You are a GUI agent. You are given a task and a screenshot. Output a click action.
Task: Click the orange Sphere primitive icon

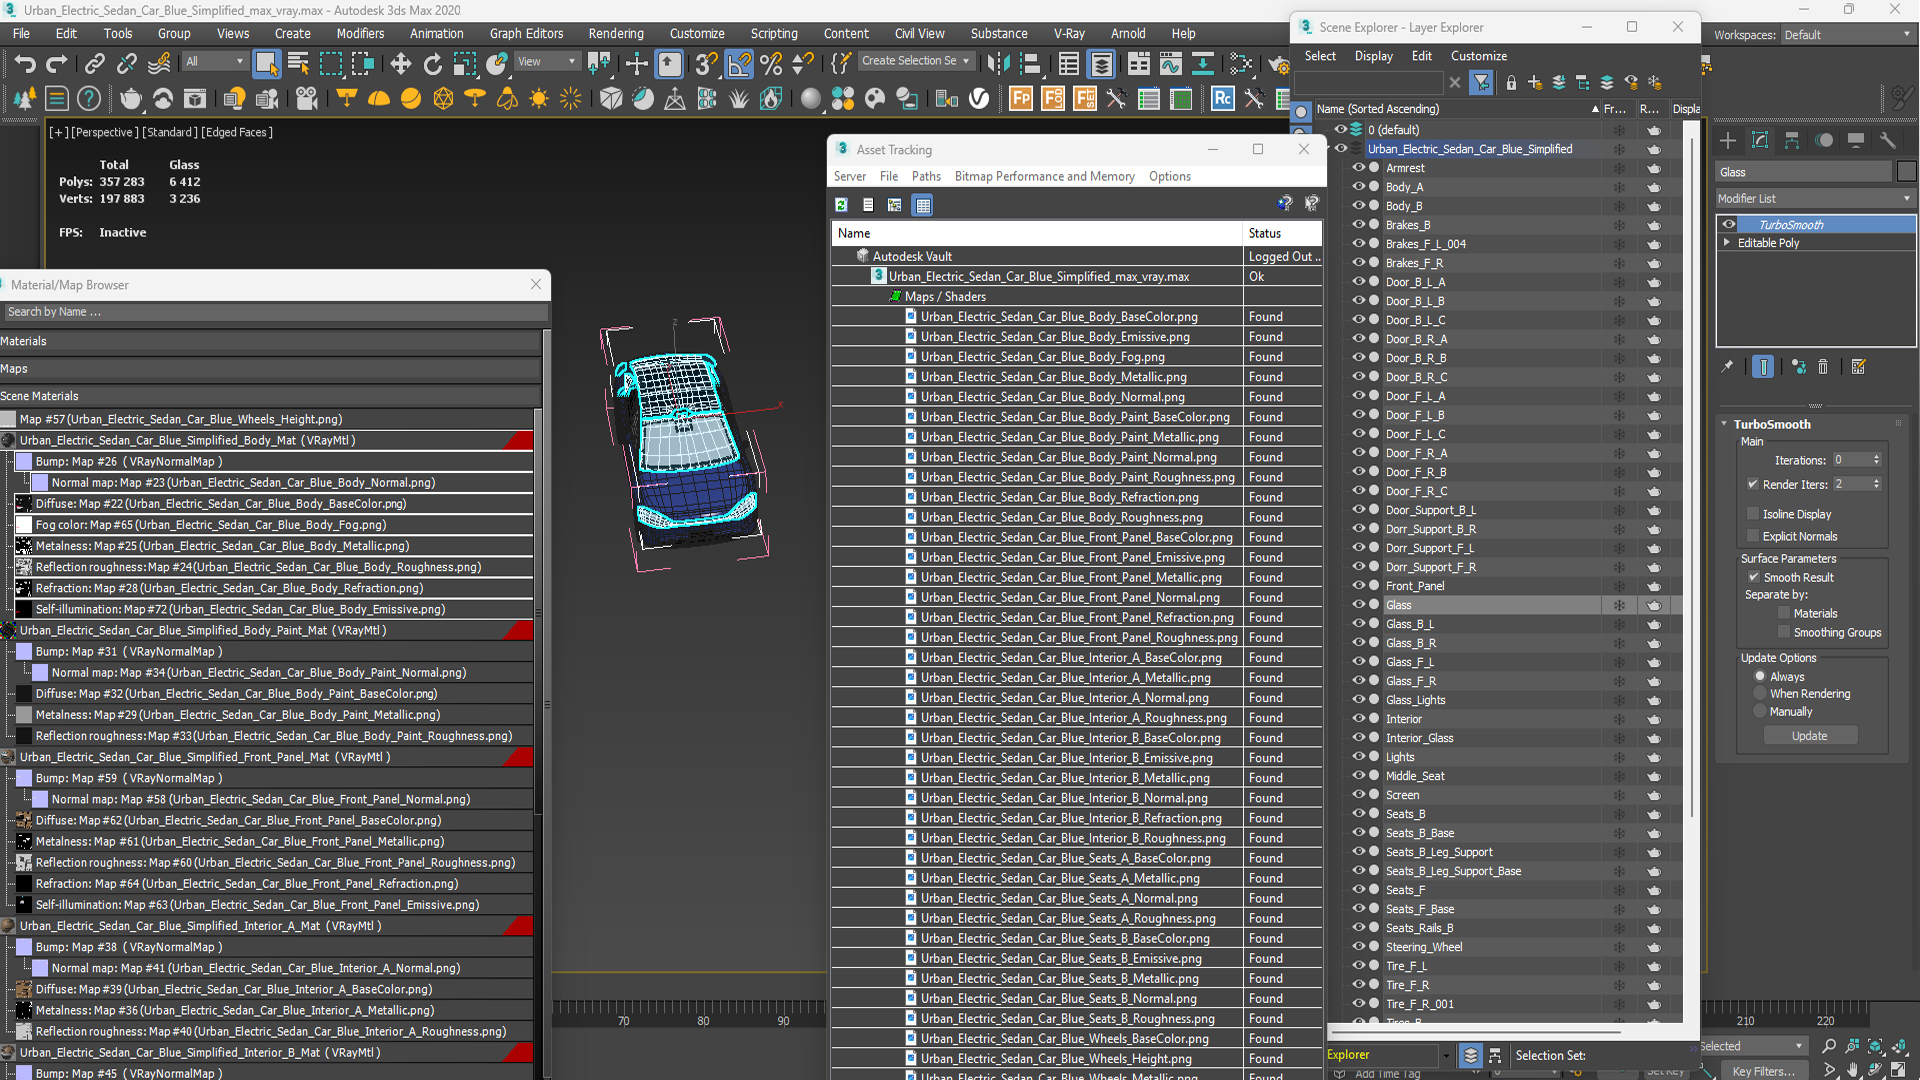pos(411,98)
